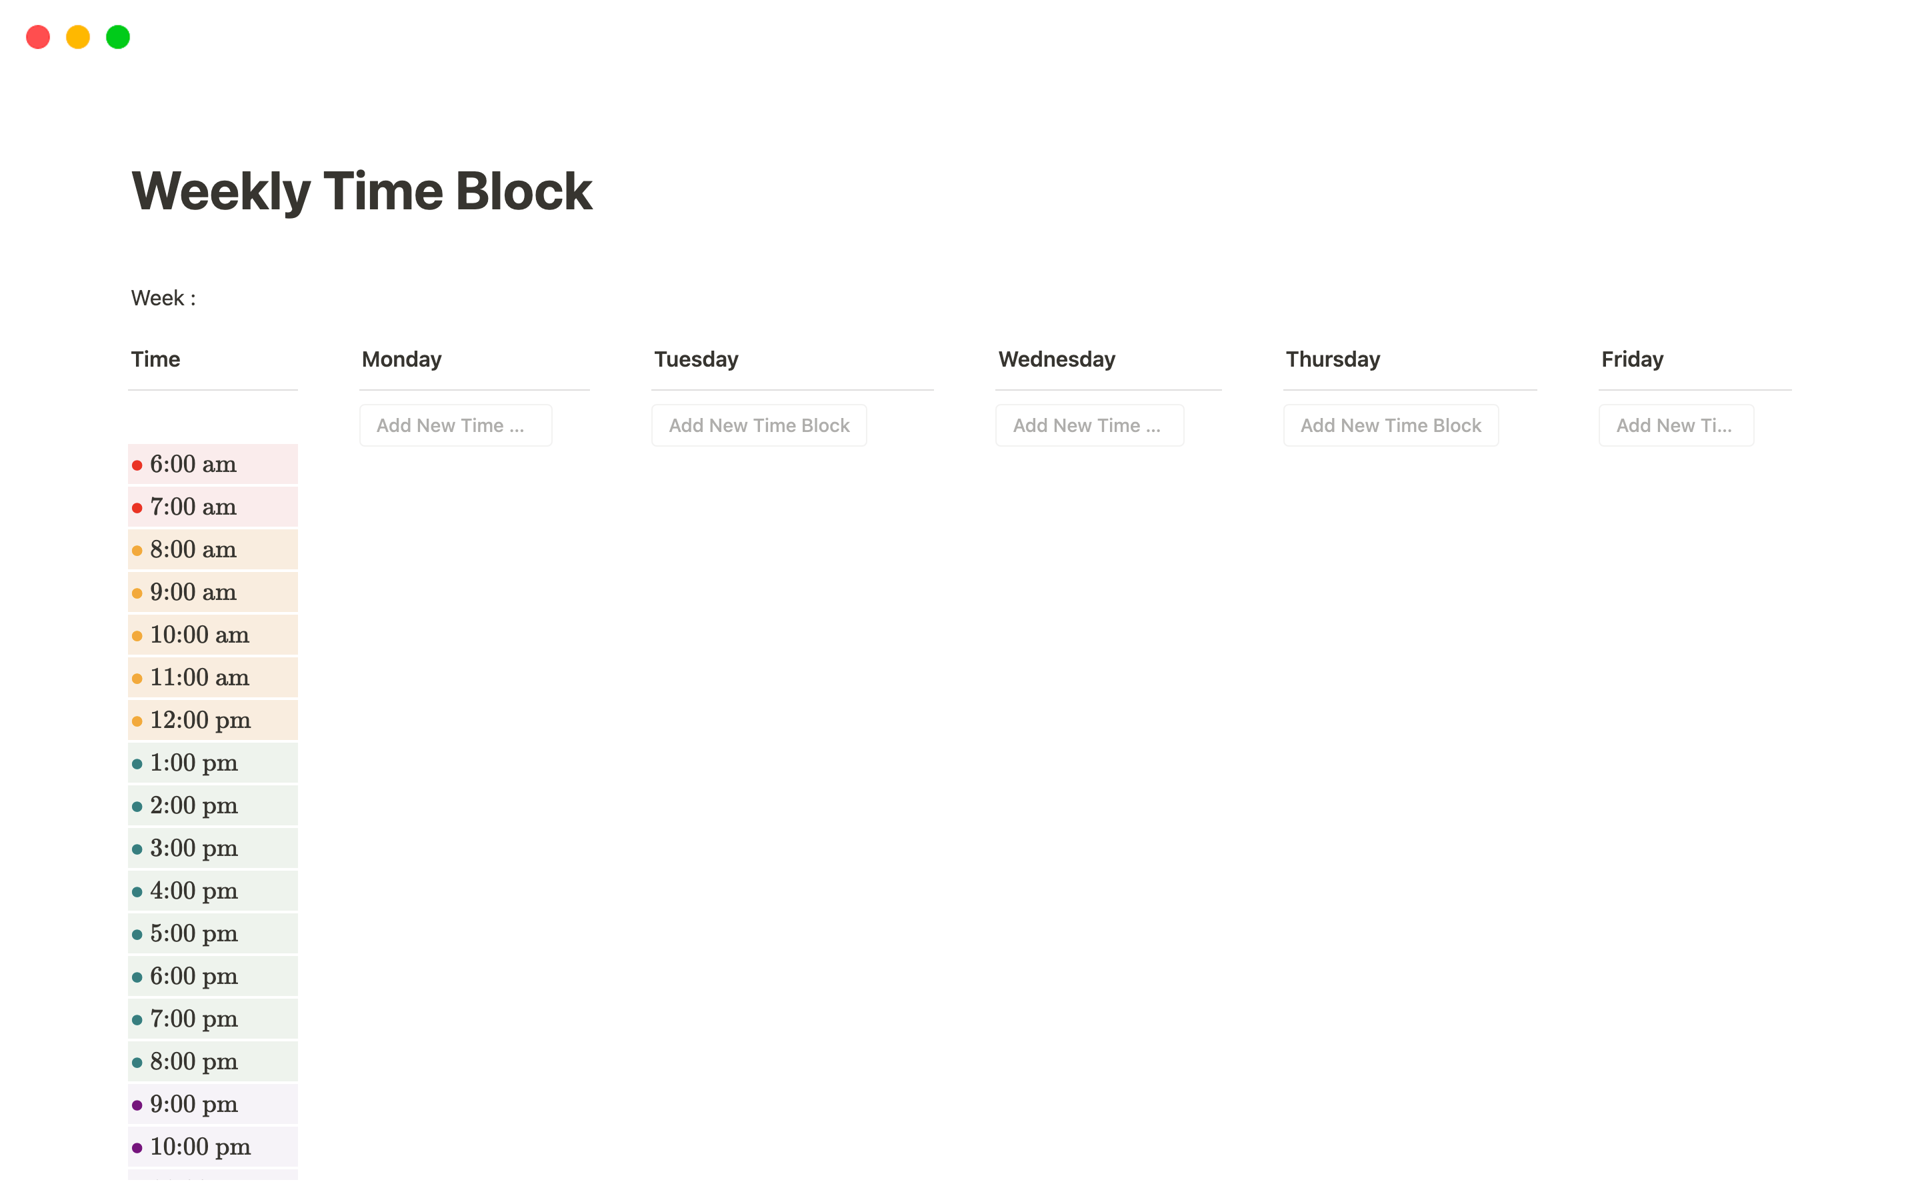
Task: Expand the Tuesday column header
Action: (x=695, y=358)
